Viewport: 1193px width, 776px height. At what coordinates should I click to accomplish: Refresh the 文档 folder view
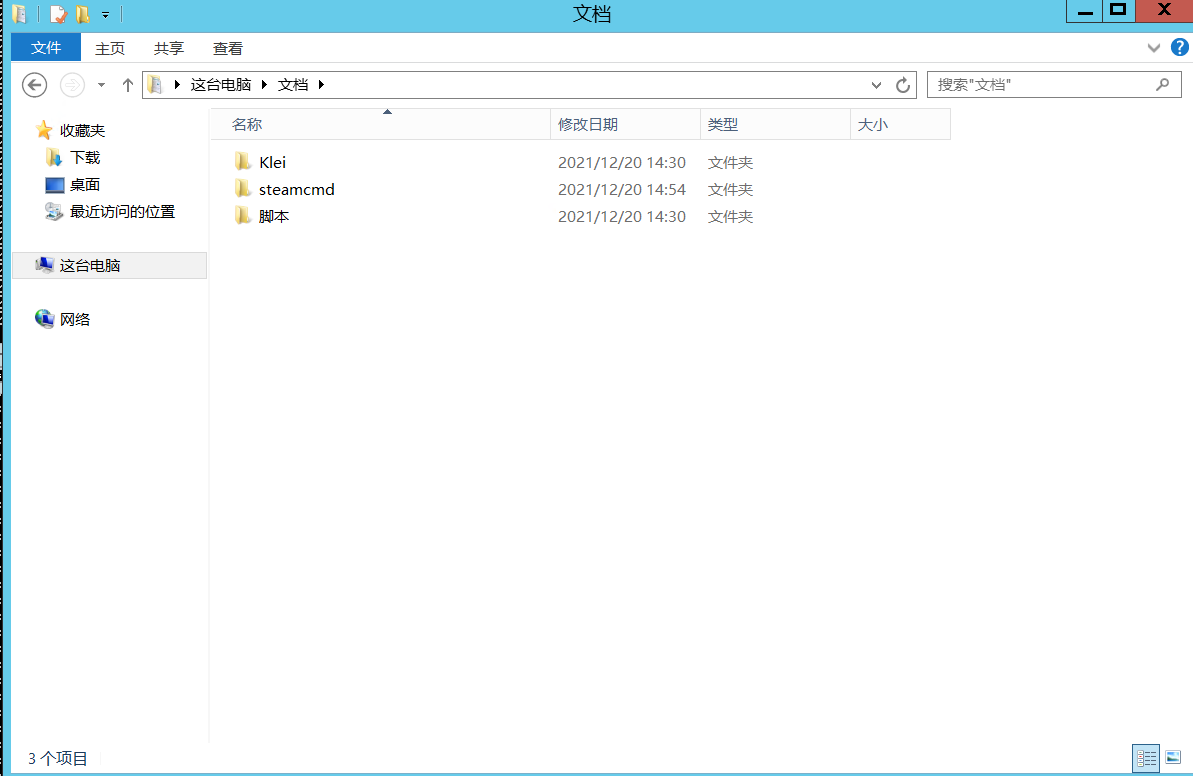(902, 85)
